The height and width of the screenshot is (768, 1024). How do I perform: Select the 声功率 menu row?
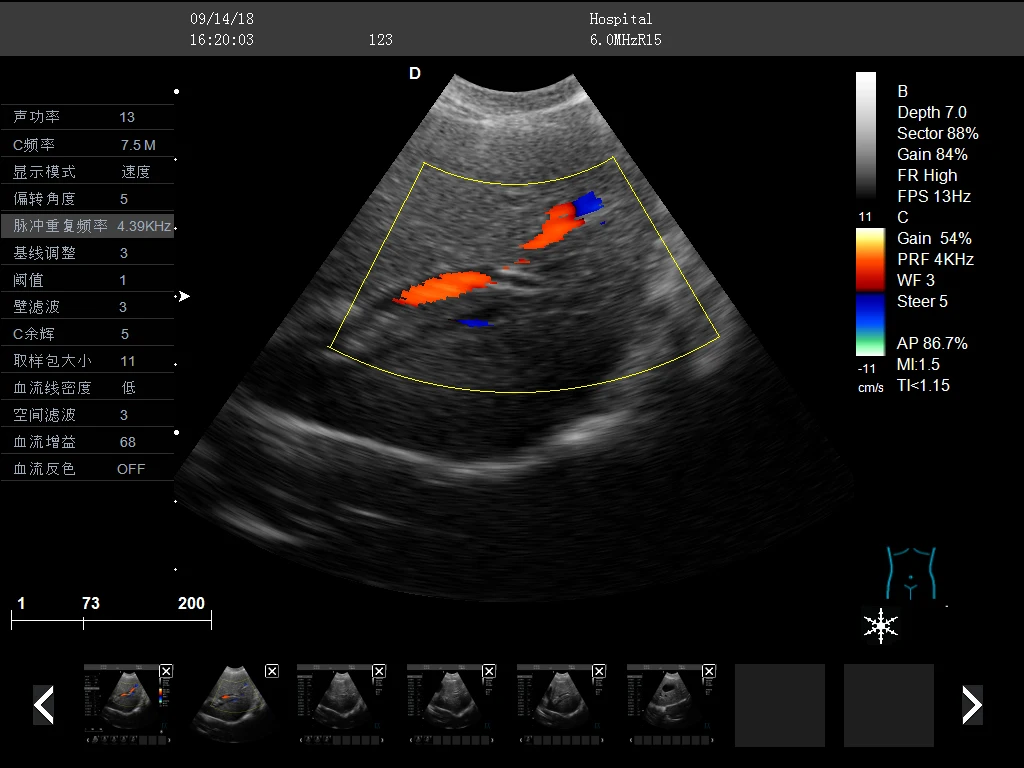(x=87, y=117)
